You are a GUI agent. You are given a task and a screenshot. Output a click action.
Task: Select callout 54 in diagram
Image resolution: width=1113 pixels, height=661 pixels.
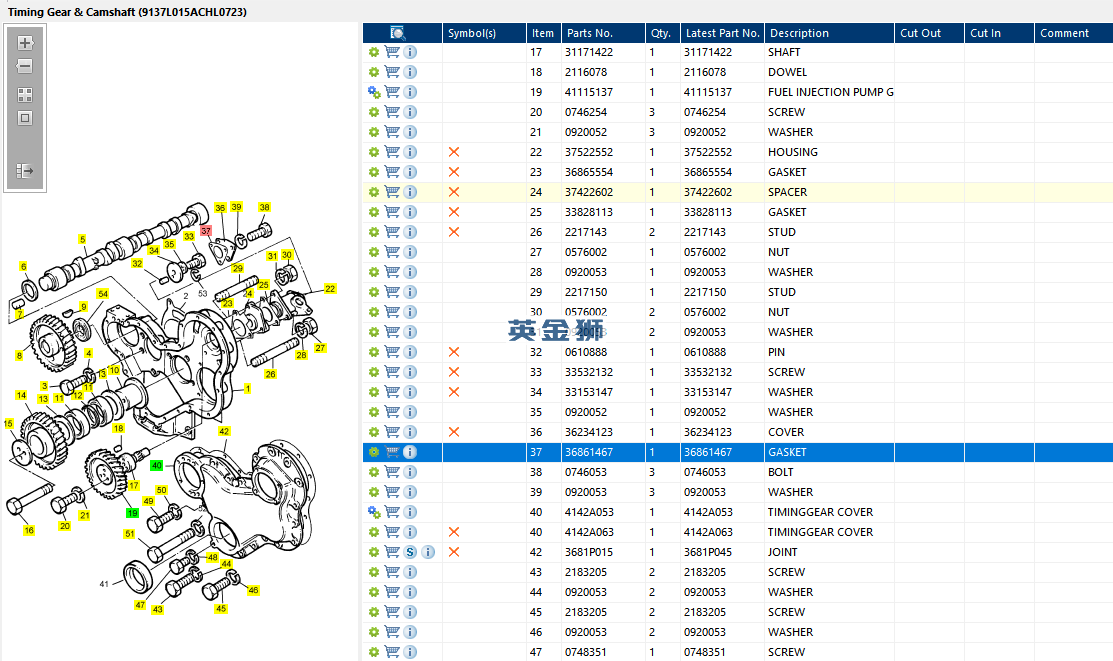103,293
